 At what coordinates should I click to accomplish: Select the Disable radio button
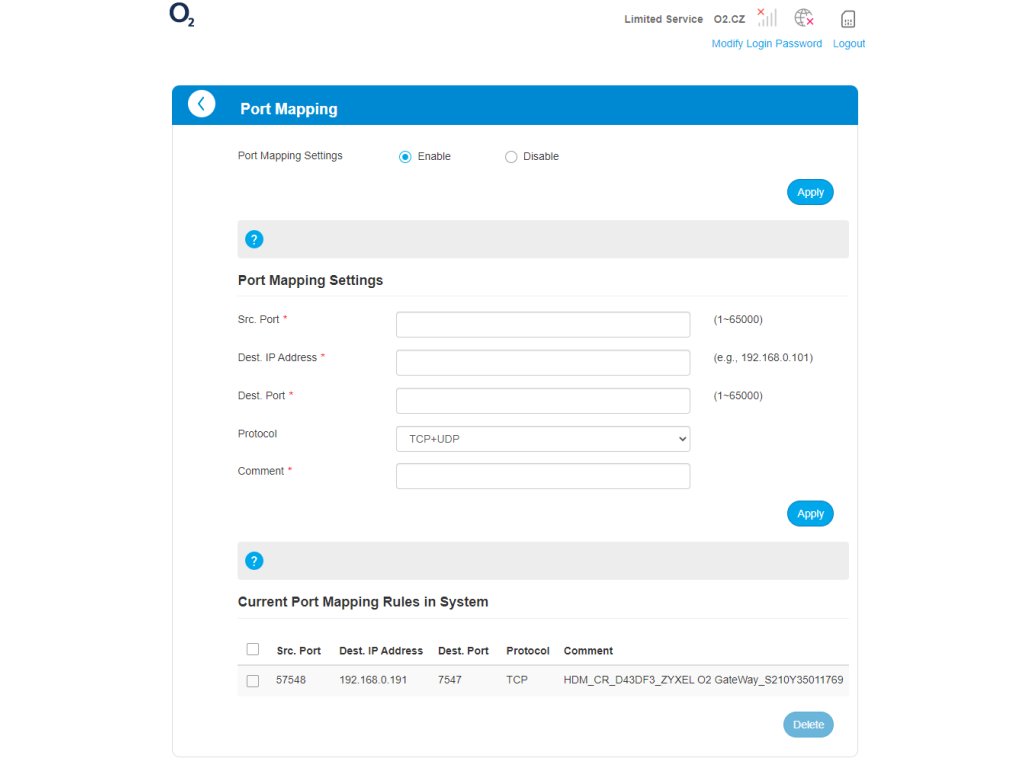(511, 157)
